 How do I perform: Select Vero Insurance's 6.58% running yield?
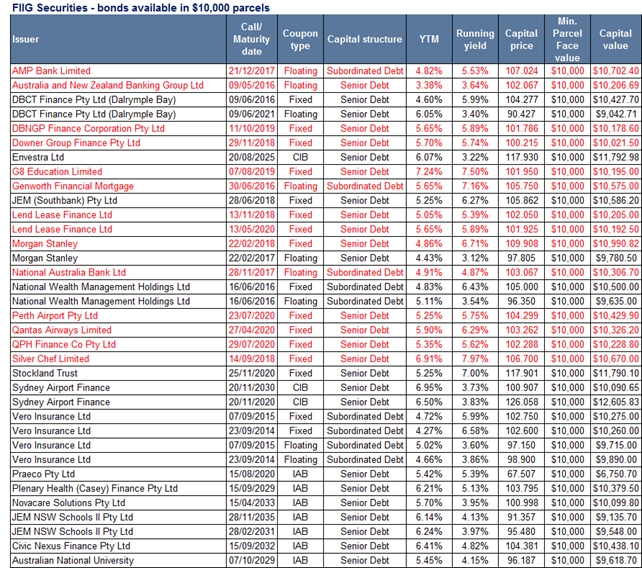tap(475, 430)
